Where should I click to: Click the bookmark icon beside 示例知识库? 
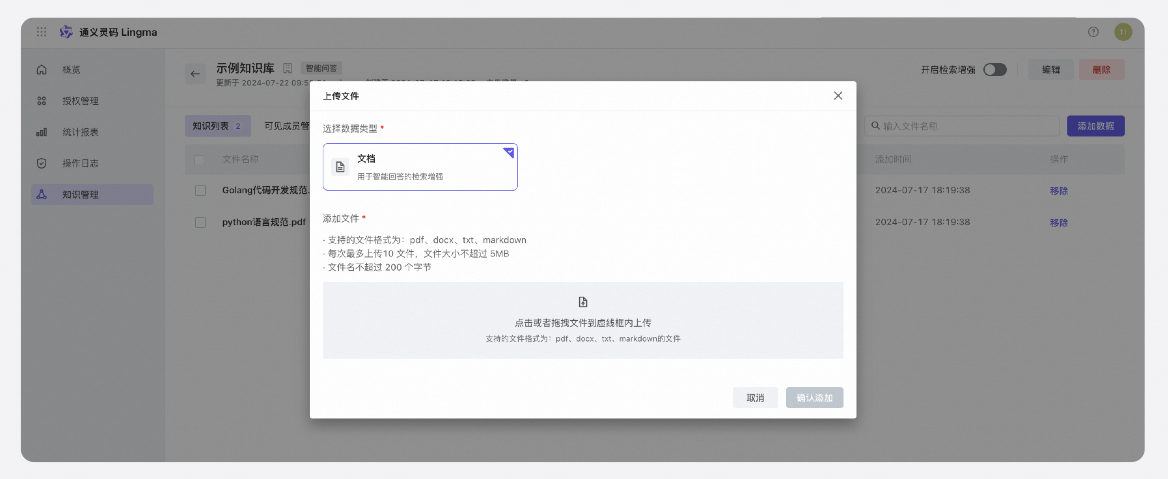[288, 68]
